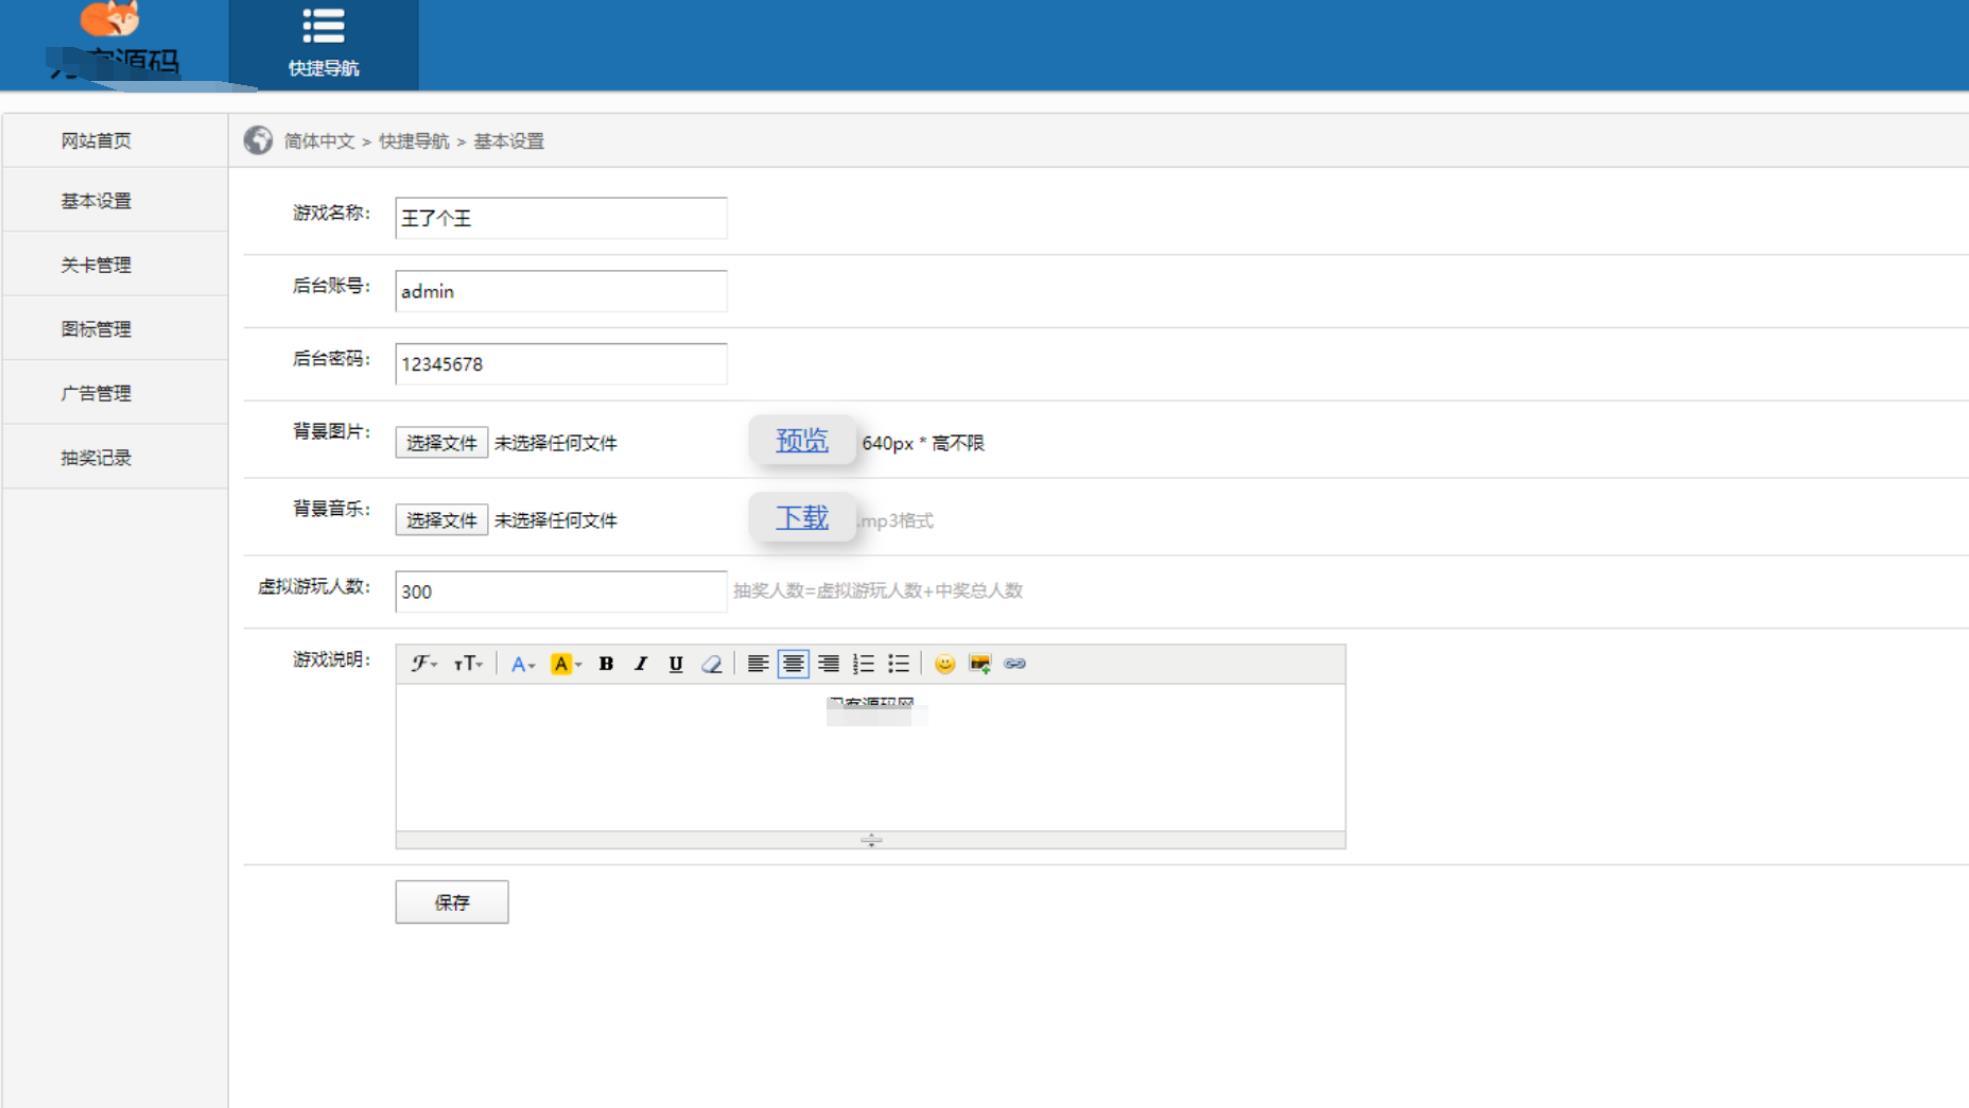Clear formatting with the eraser icon
Image resolution: width=1969 pixels, height=1108 pixels.
[x=711, y=663]
